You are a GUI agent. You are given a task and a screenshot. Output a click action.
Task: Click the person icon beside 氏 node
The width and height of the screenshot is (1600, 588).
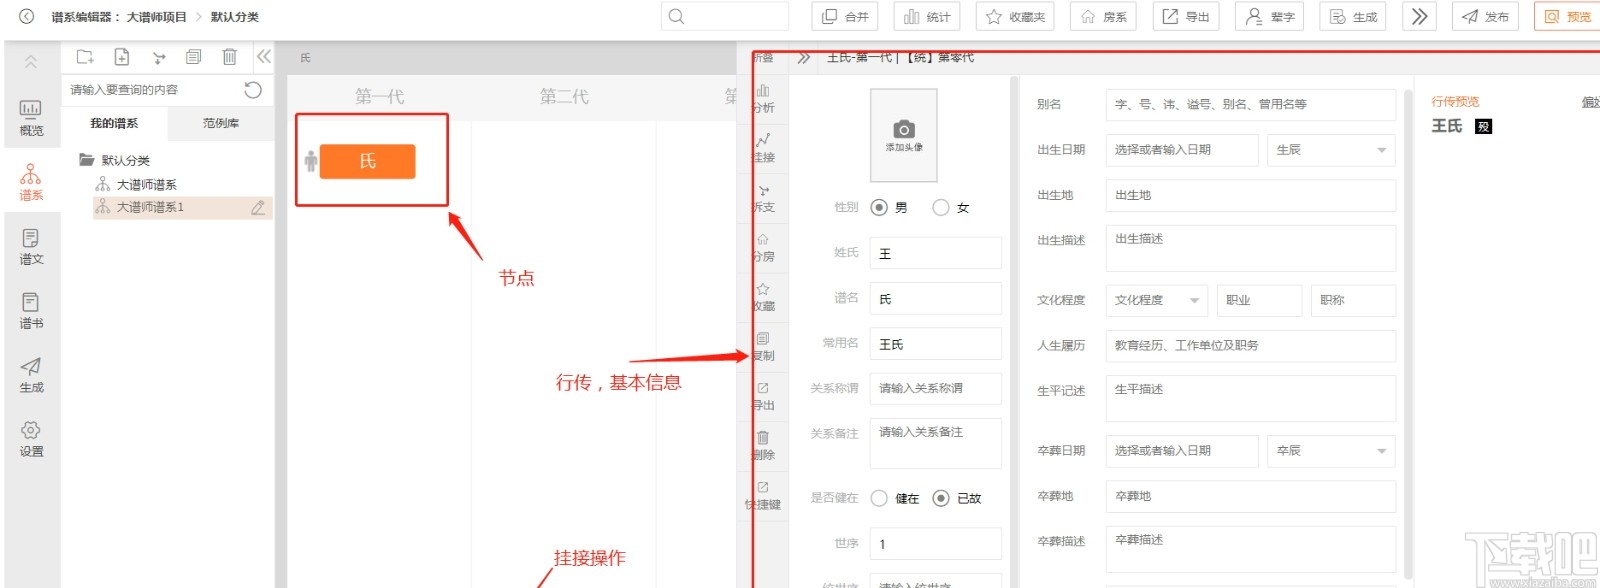(310, 161)
